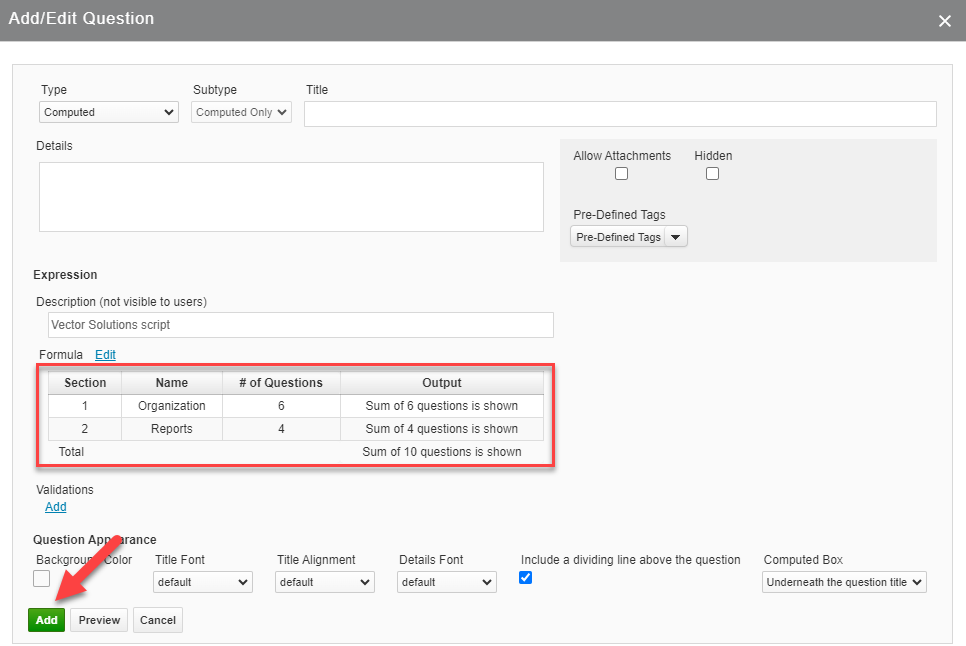Pick a Background Color swatch

(42, 579)
